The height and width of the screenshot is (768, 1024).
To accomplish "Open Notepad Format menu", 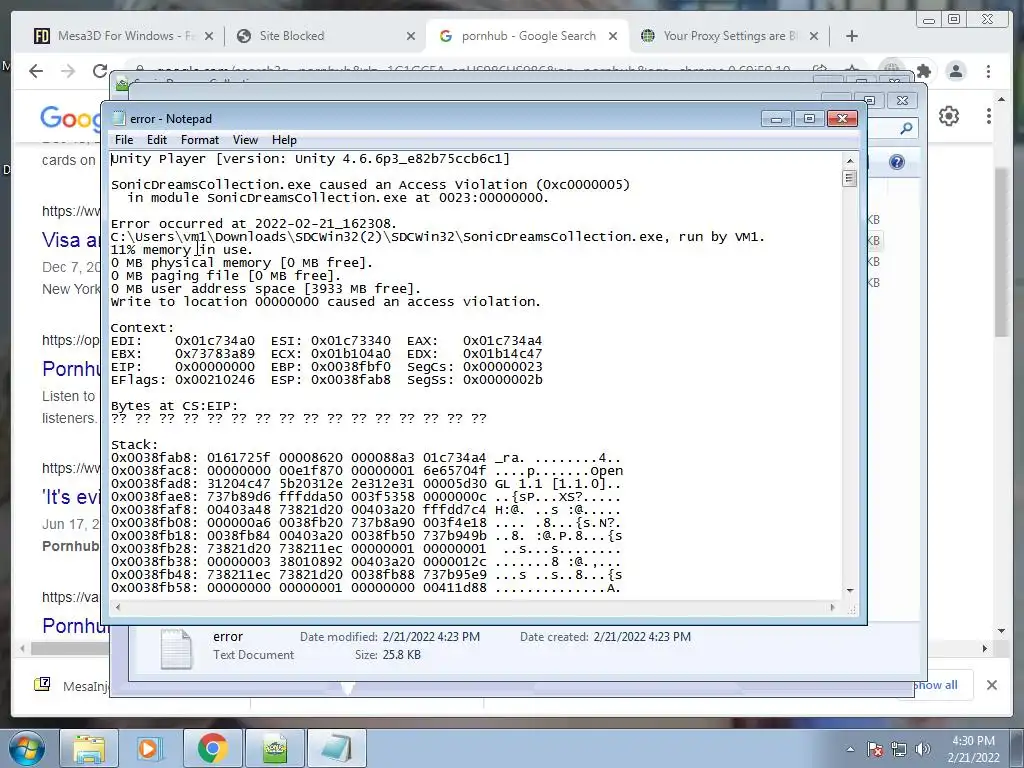I will [x=200, y=140].
